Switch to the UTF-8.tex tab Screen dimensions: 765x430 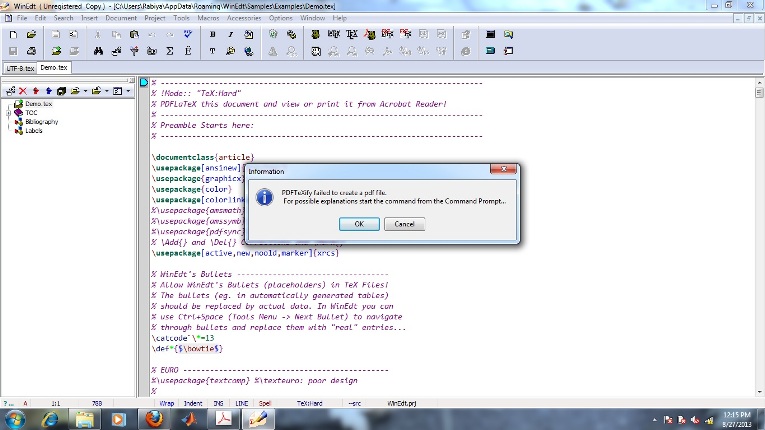(x=20, y=68)
